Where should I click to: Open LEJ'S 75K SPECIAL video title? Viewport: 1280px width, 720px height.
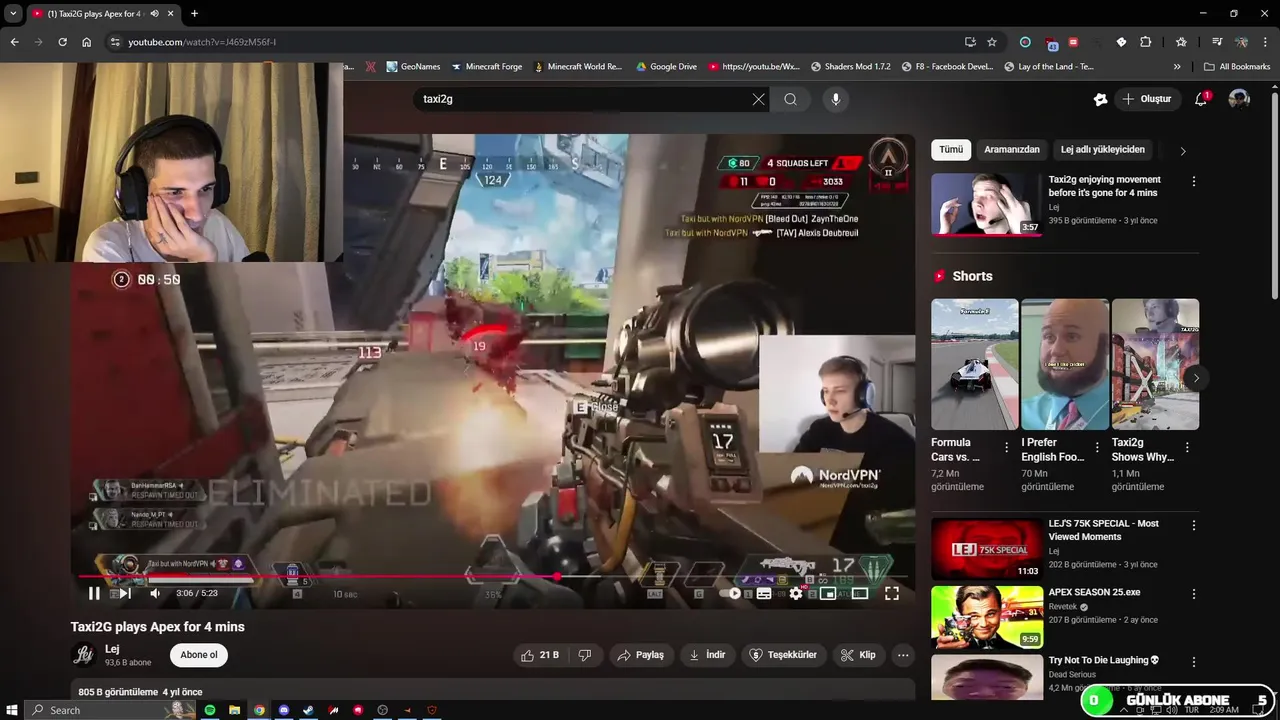click(1103, 530)
